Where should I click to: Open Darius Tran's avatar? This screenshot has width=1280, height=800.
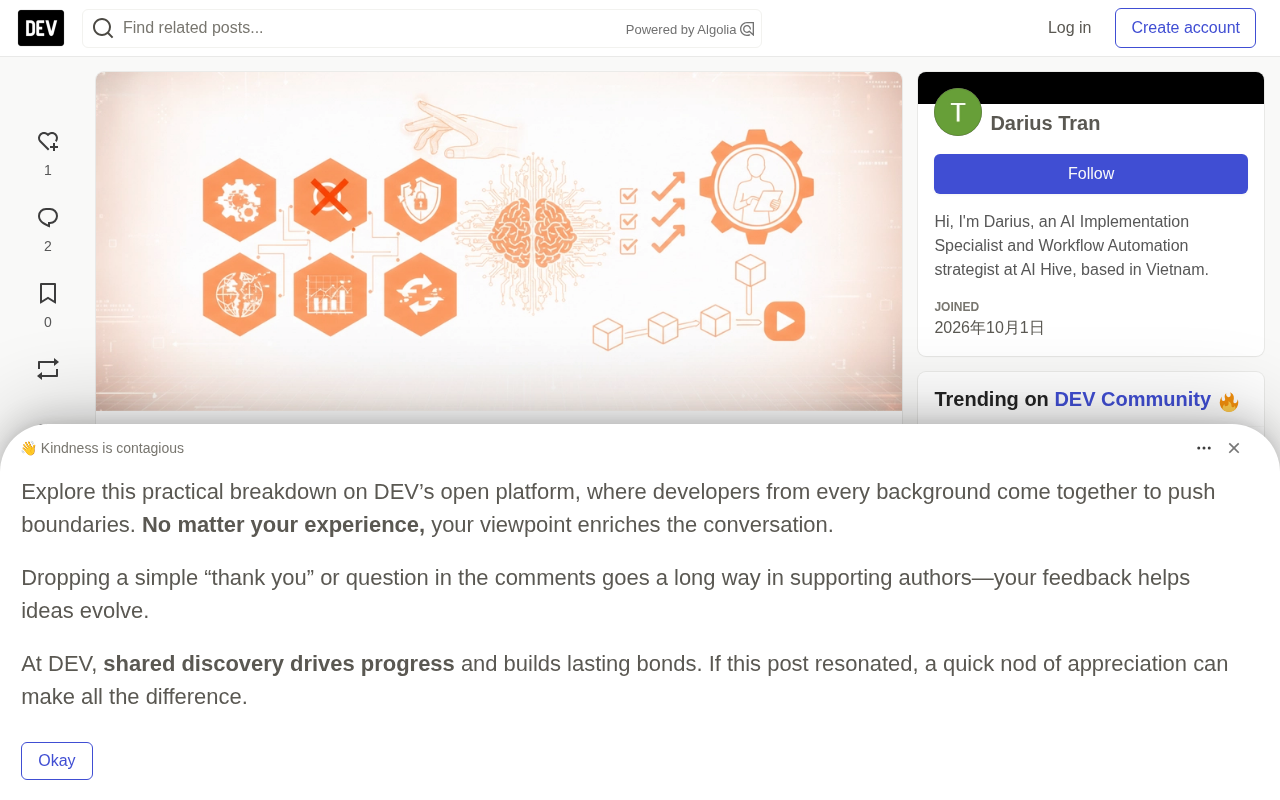(x=958, y=112)
